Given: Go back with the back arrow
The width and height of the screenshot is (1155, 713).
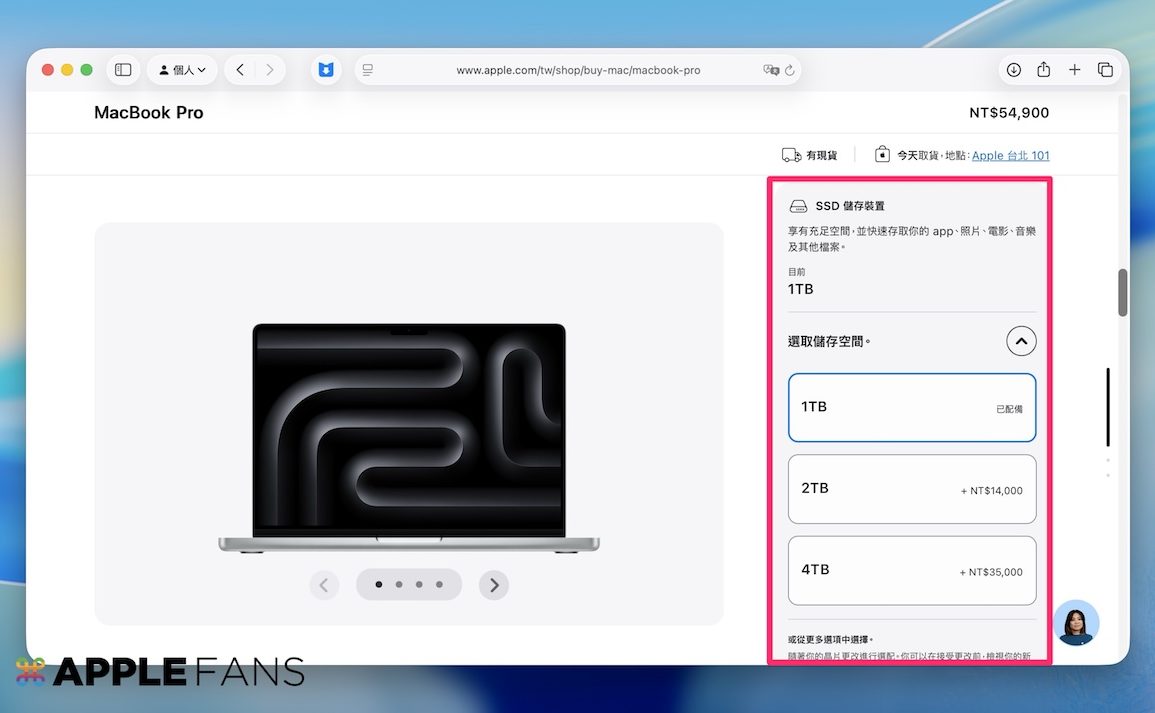Looking at the screenshot, I should point(240,70).
